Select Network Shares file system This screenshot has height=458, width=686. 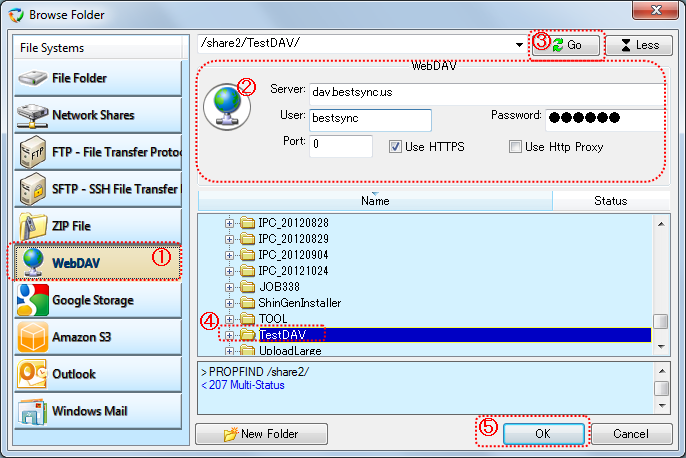point(98,115)
